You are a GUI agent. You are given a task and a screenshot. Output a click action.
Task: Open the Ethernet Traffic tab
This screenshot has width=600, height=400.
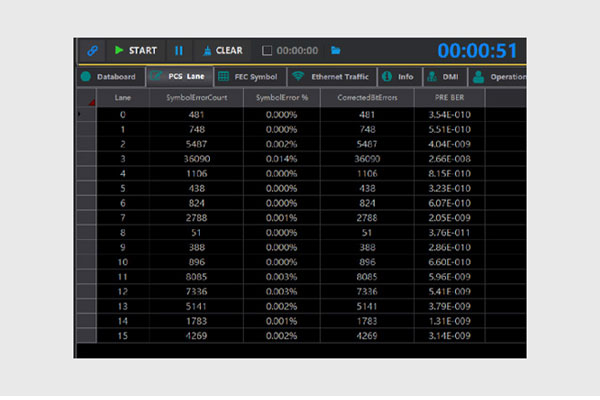[x=331, y=77]
